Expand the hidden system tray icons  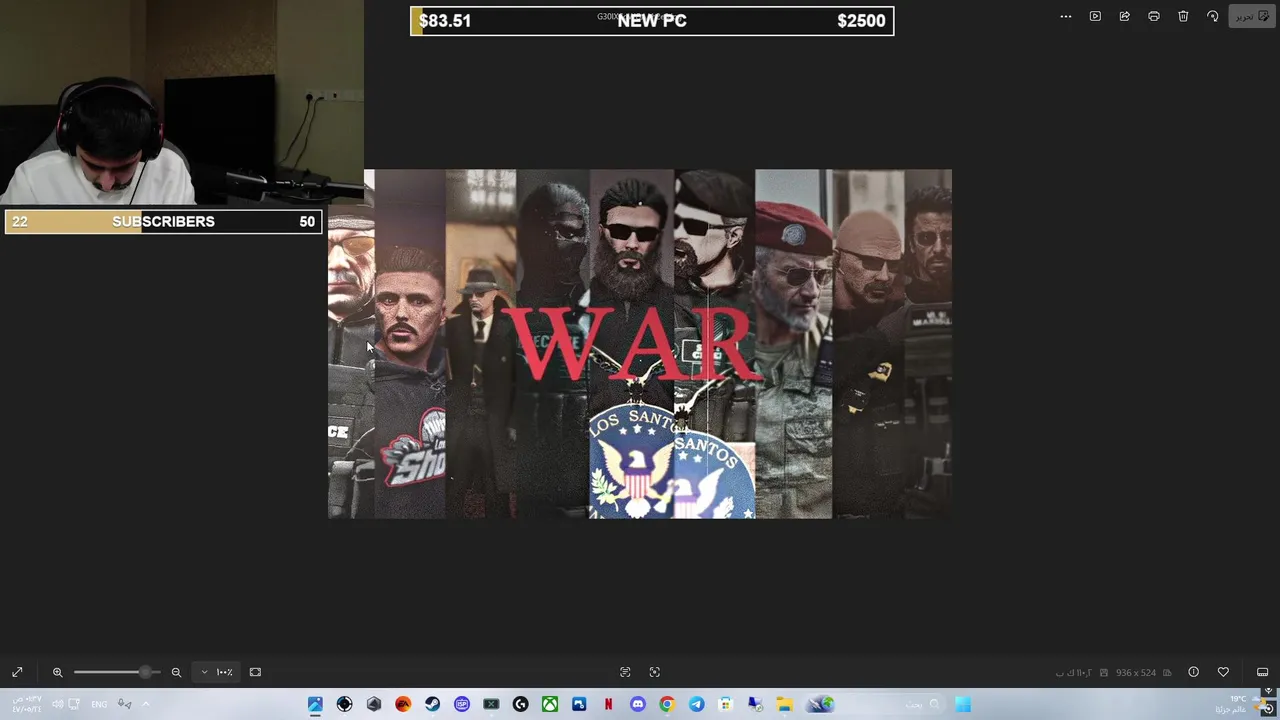pyautogui.click(x=145, y=704)
